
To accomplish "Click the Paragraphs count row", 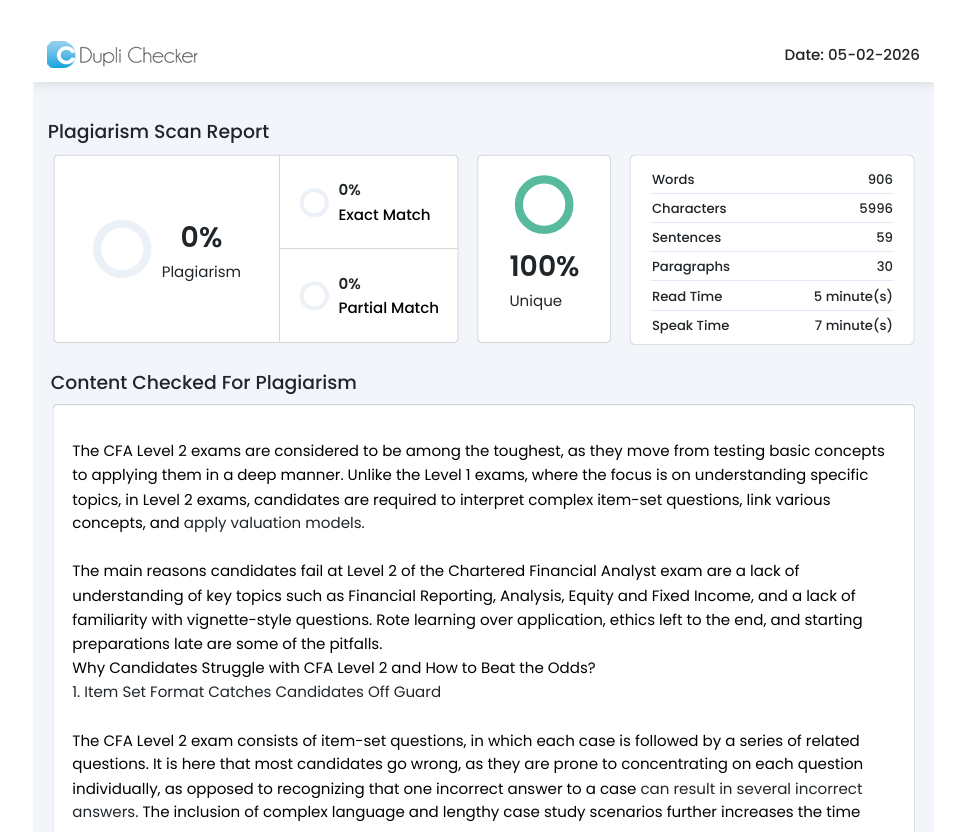I will tap(771, 267).
